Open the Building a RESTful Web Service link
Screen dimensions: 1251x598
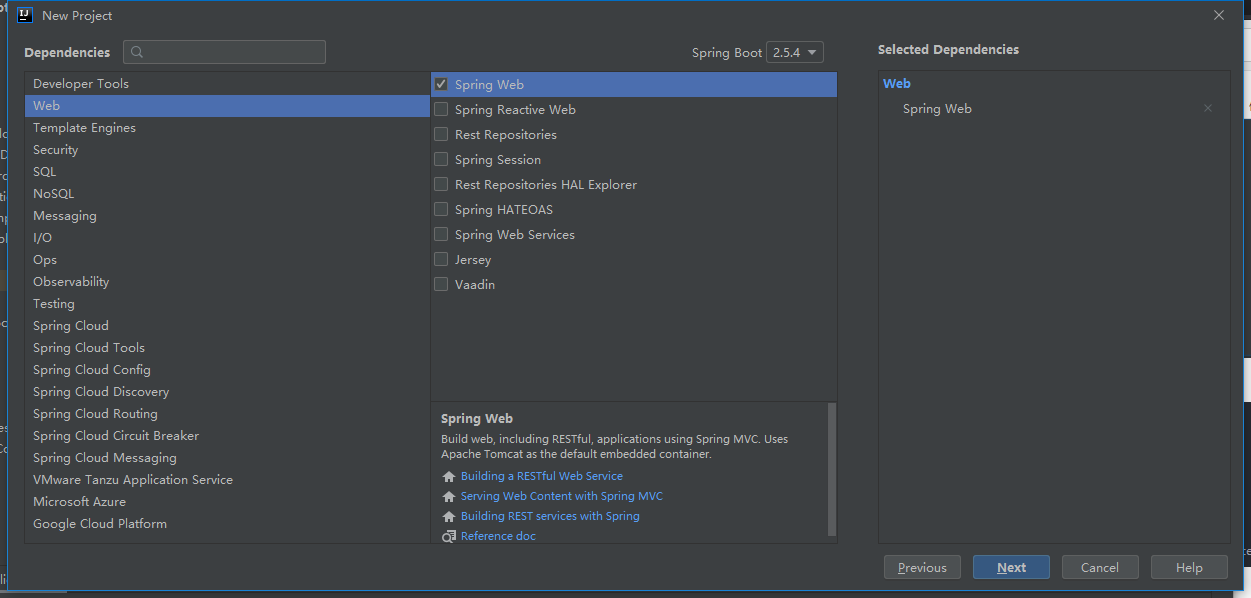click(x=541, y=477)
